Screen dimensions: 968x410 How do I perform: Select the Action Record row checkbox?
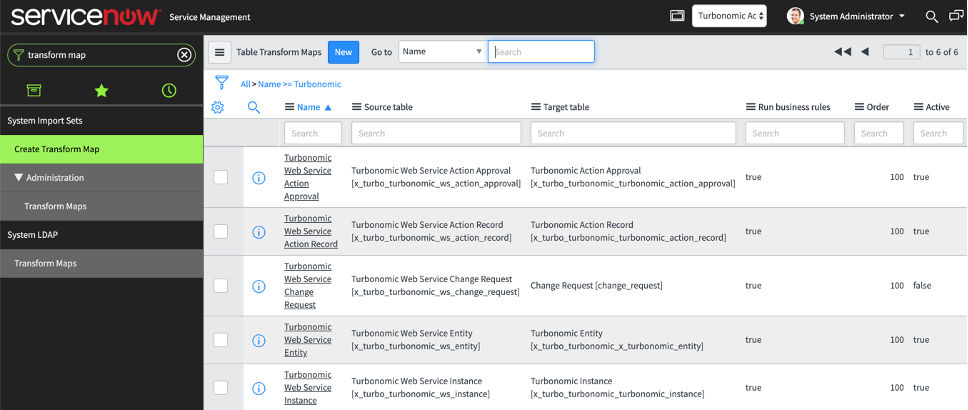tap(220, 232)
